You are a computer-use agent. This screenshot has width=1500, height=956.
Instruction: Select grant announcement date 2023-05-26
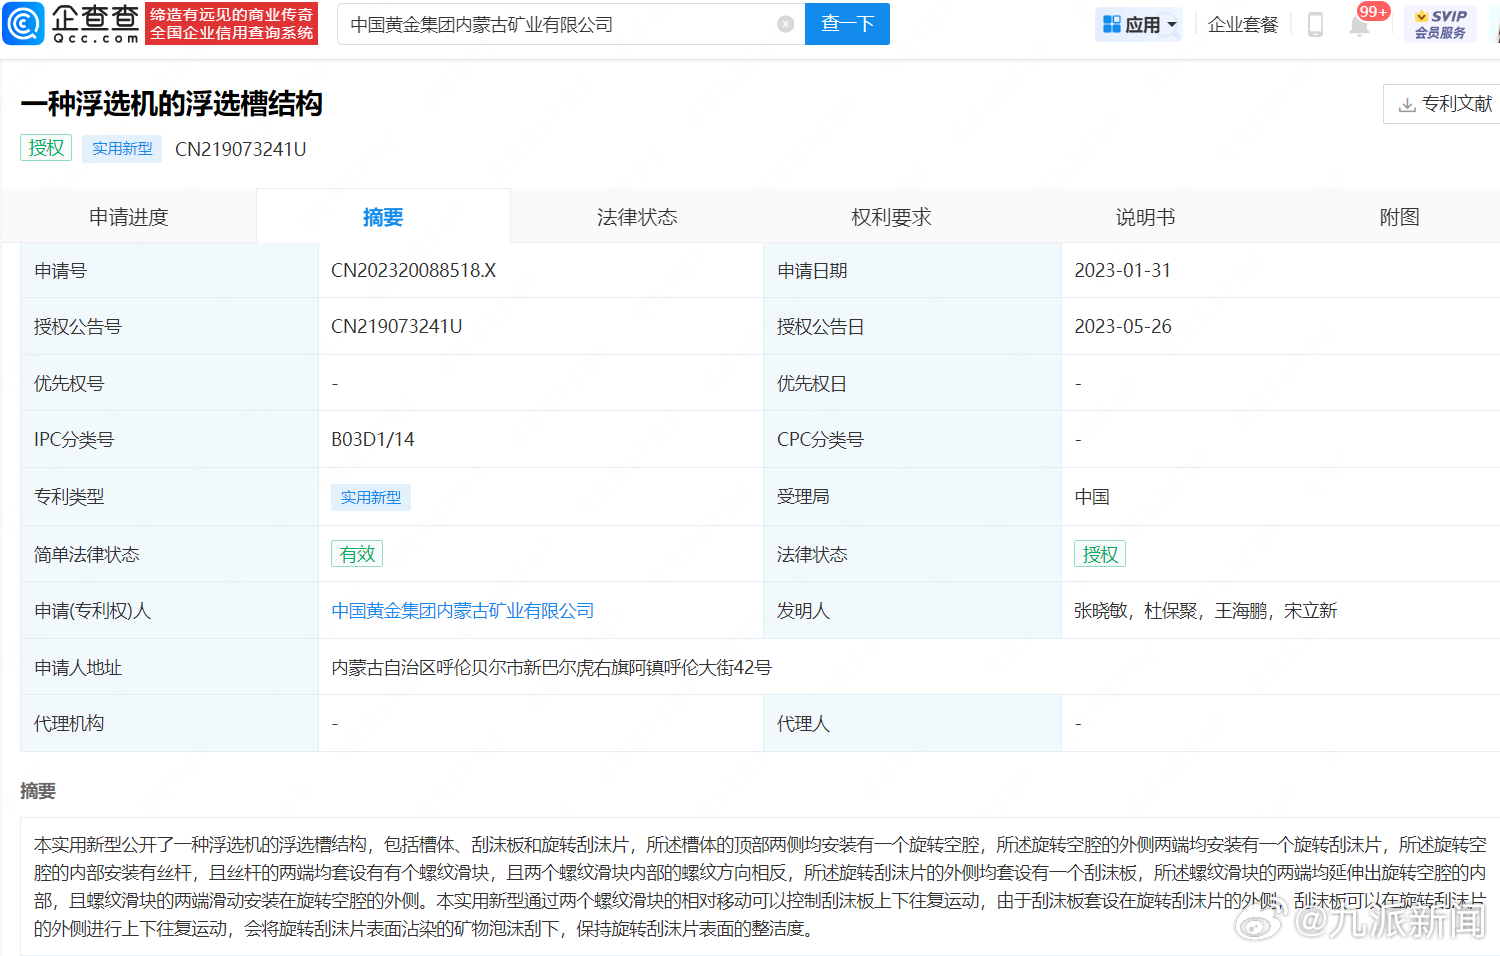pyautogui.click(x=1123, y=327)
